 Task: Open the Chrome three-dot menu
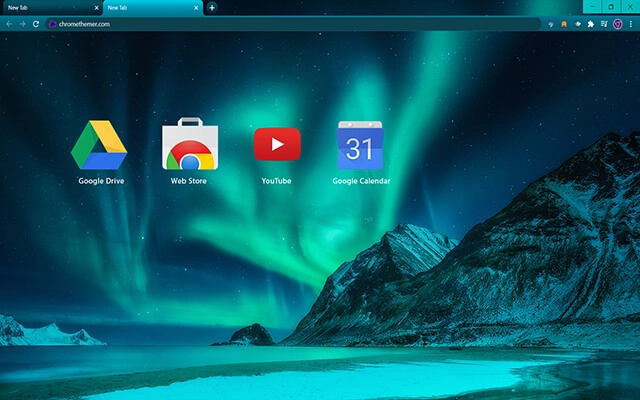pos(631,24)
